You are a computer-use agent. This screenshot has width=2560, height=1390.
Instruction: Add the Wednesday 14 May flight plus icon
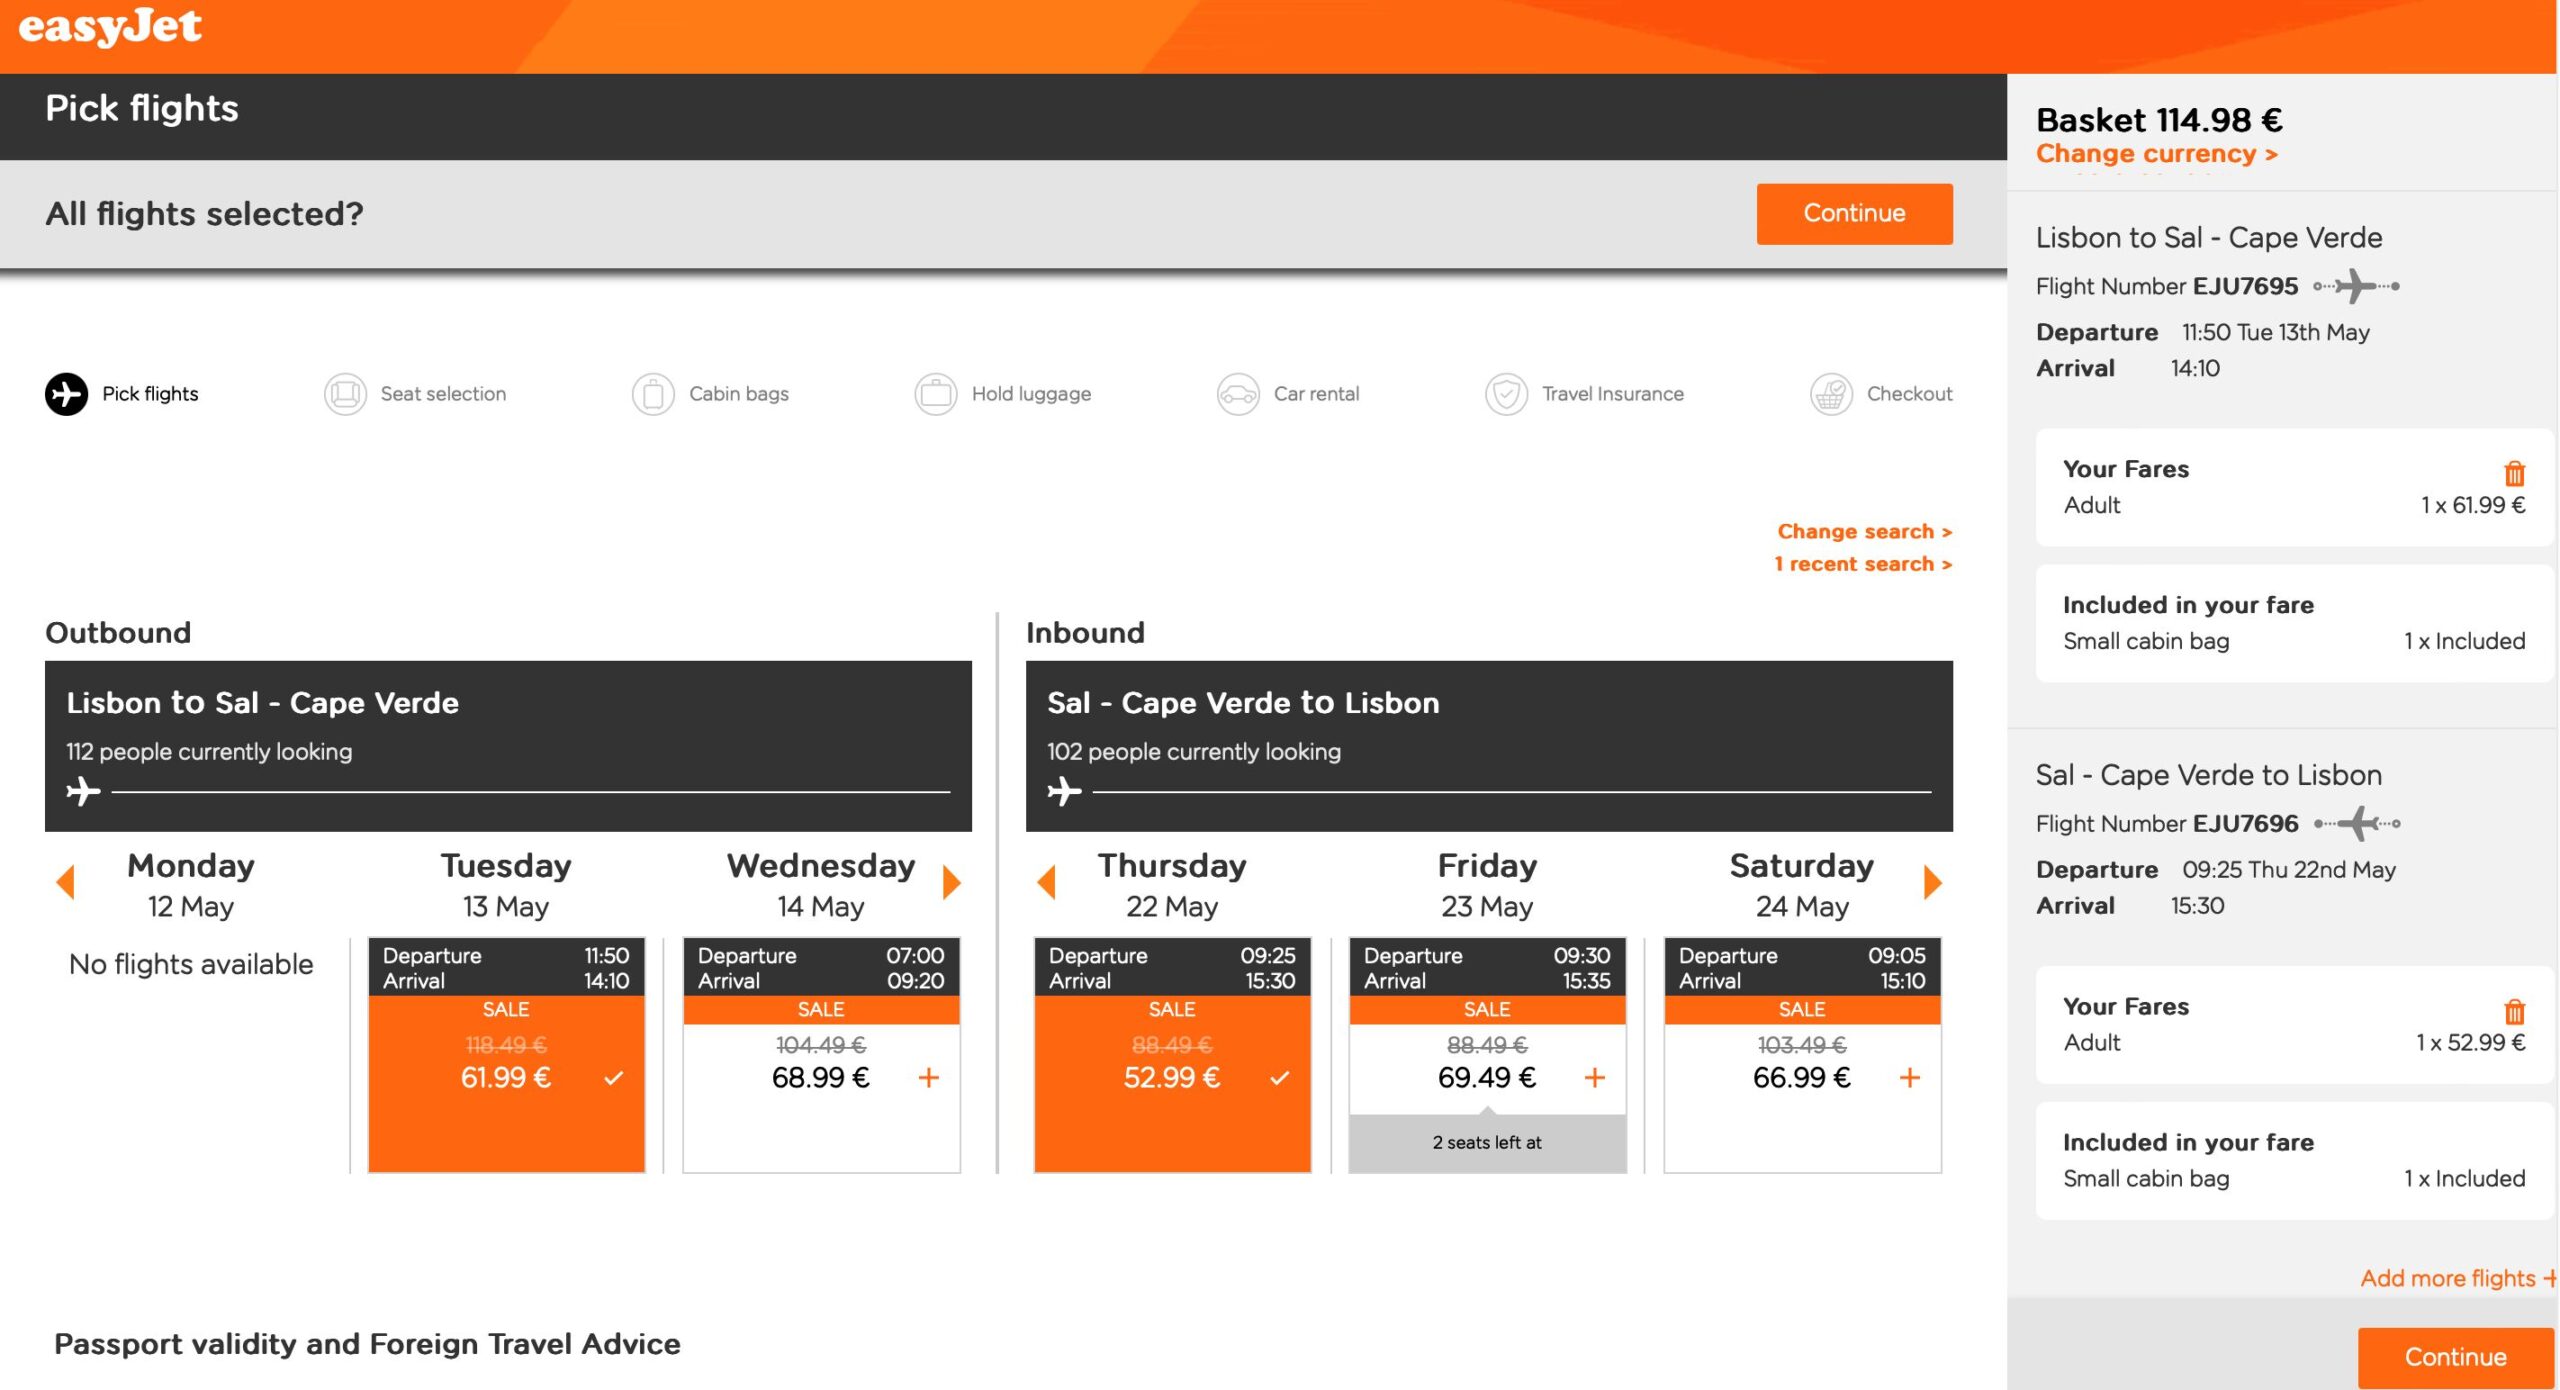929,1078
